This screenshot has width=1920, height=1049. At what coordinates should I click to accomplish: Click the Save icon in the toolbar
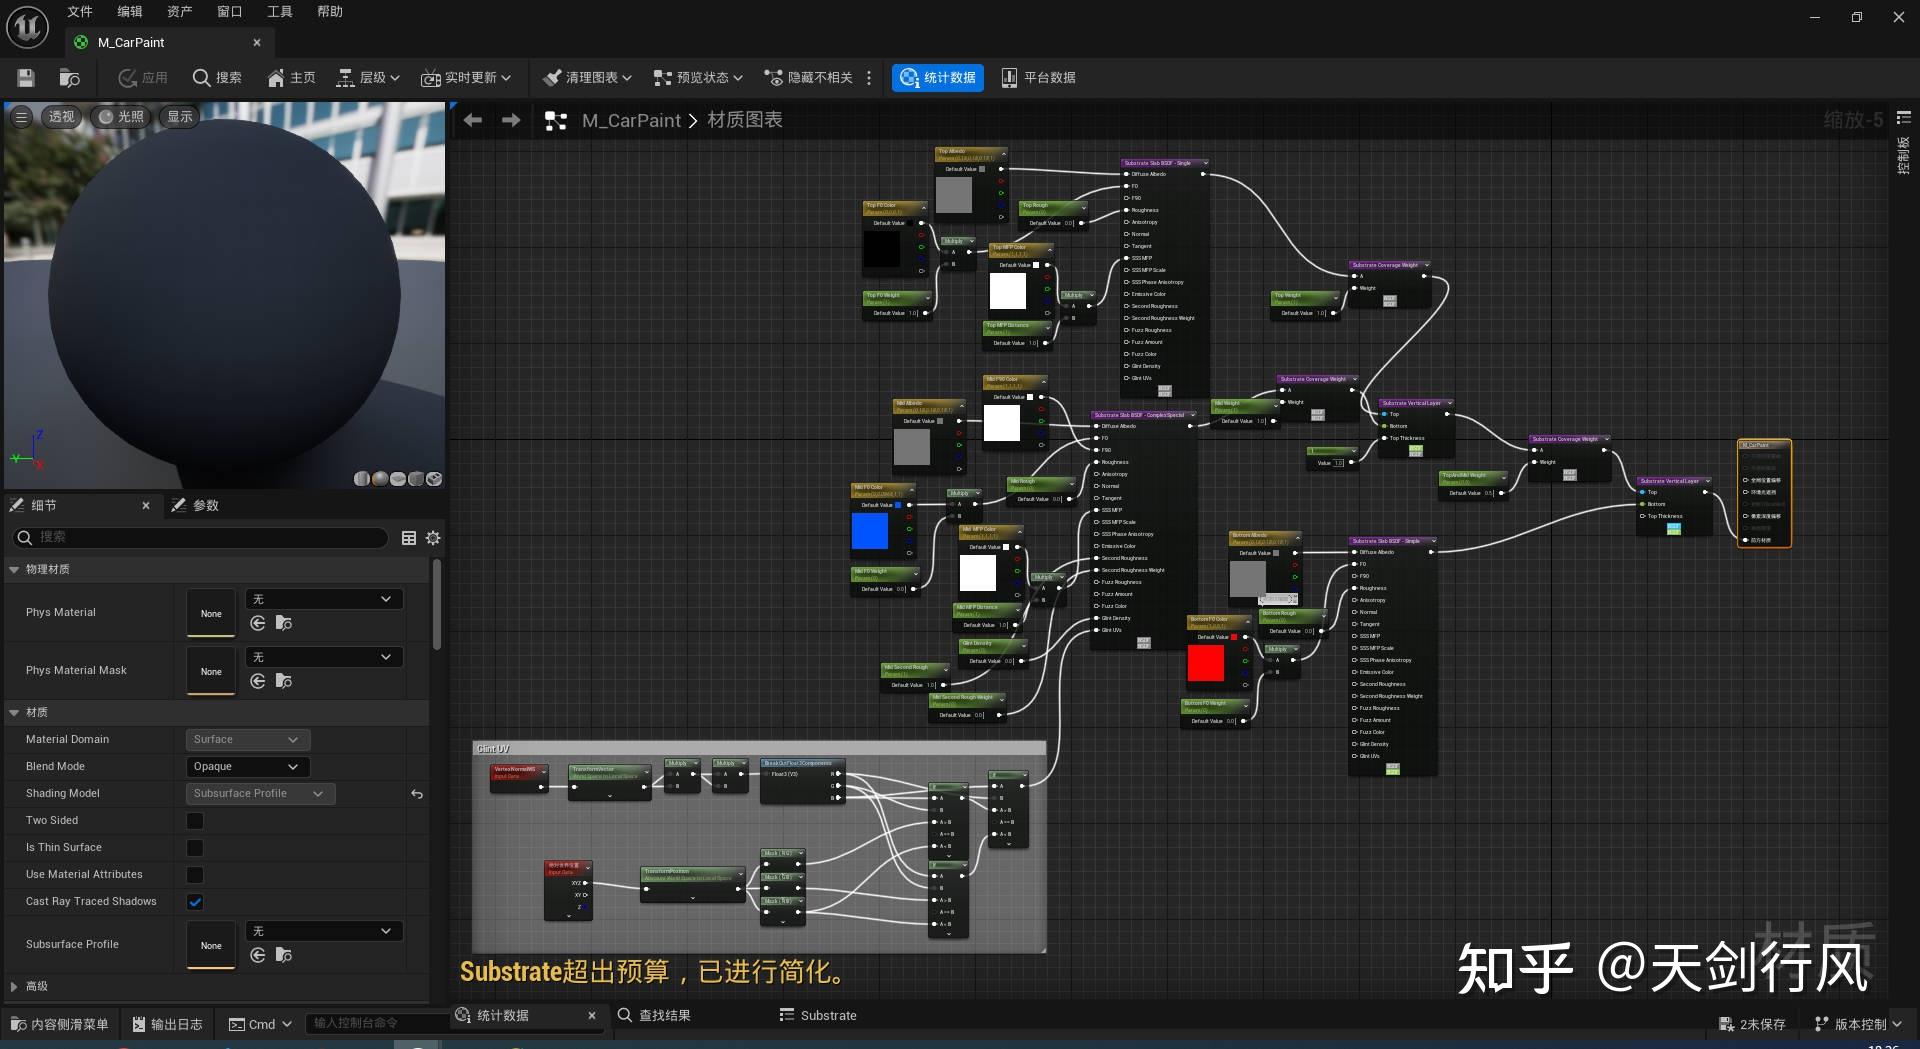26,78
